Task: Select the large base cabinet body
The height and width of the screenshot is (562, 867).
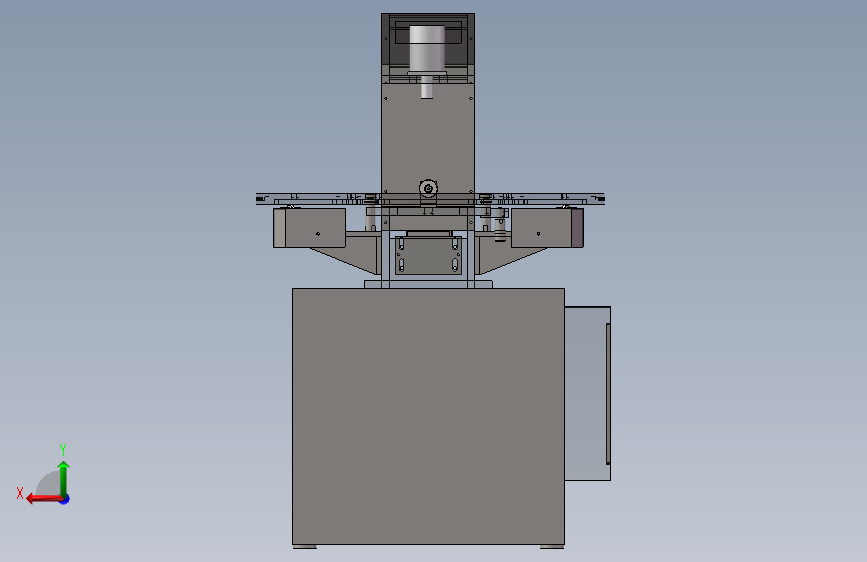Action: pyautogui.click(x=428, y=416)
